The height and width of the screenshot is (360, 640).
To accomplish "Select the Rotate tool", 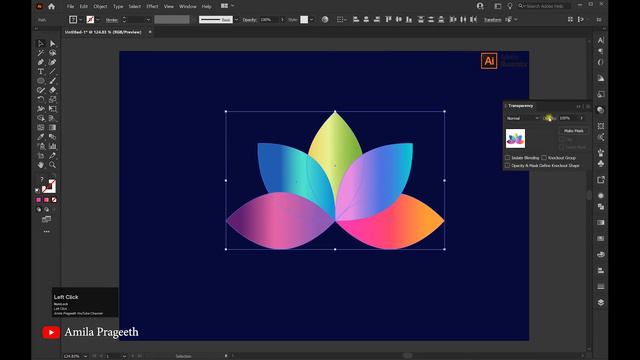I will [x=40, y=100].
